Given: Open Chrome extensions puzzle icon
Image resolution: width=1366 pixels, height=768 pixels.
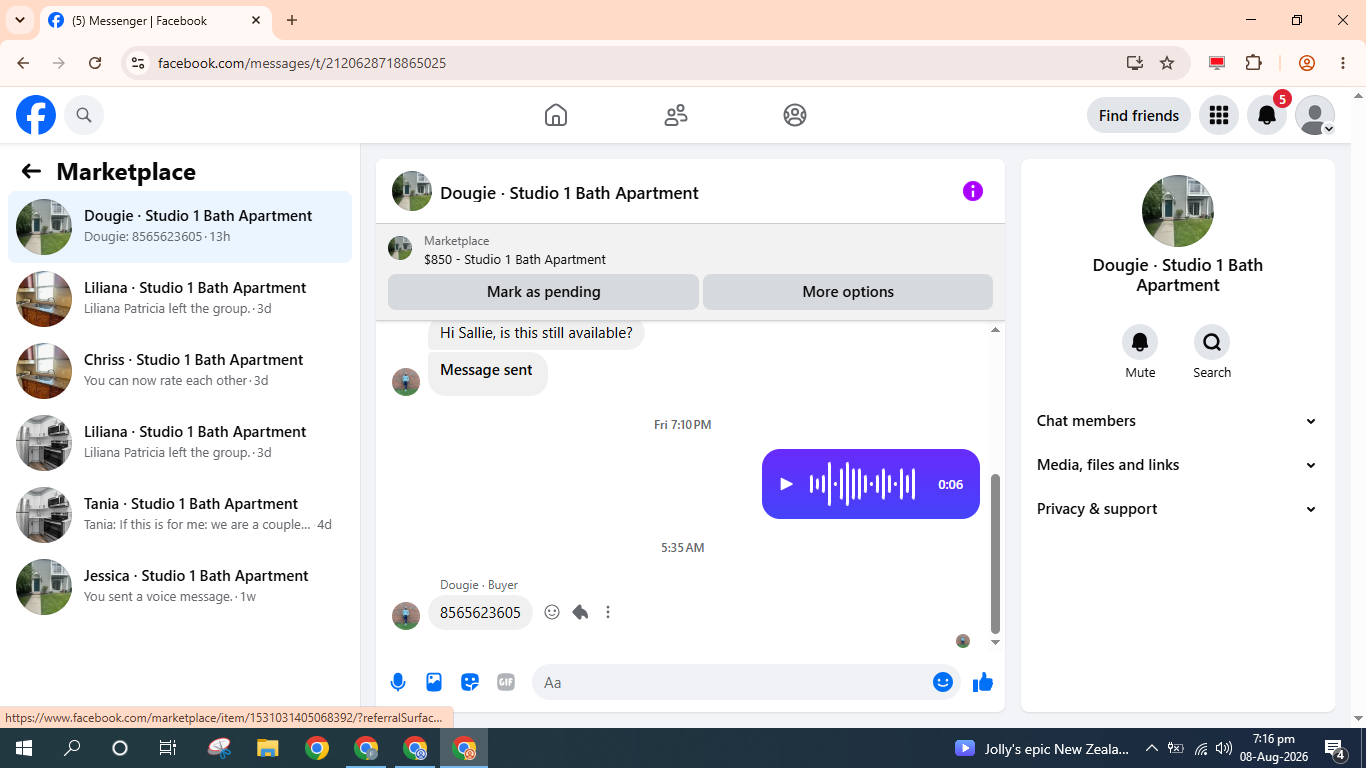Looking at the screenshot, I should point(1254,63).
